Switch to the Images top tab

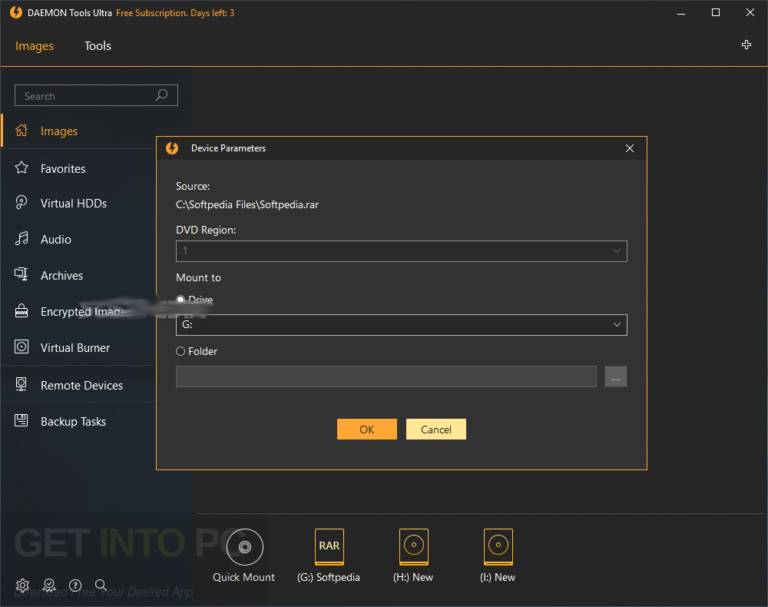click(34, 46)
